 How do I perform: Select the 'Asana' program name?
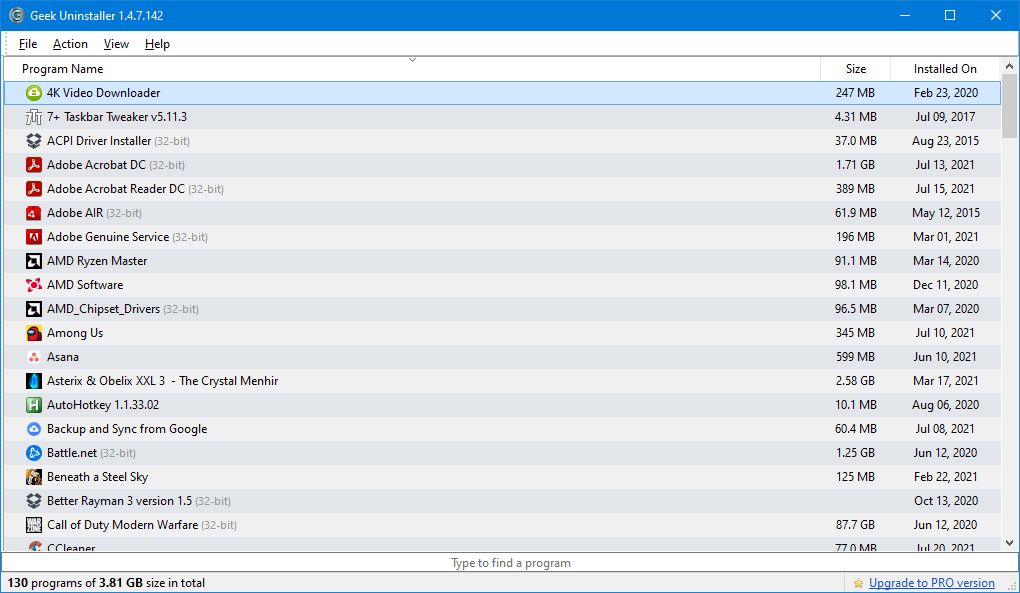(62, 357)
